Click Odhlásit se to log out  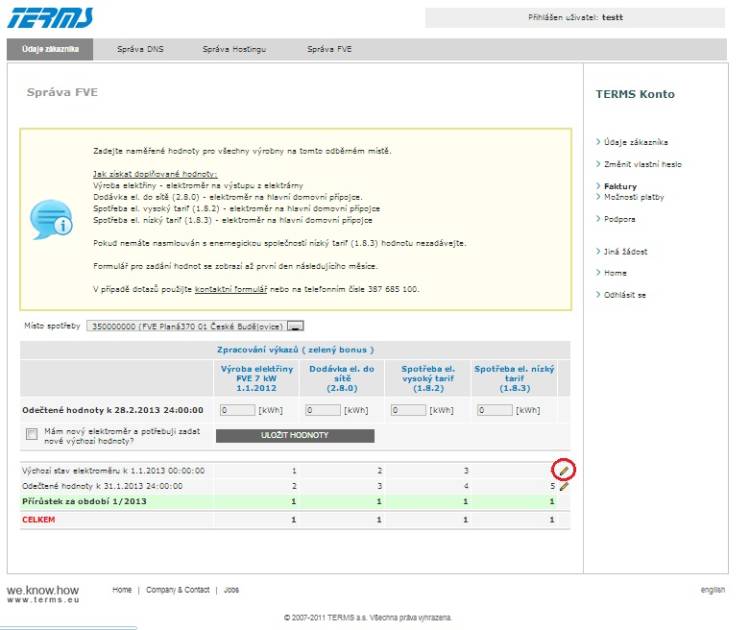click(625, 295)
